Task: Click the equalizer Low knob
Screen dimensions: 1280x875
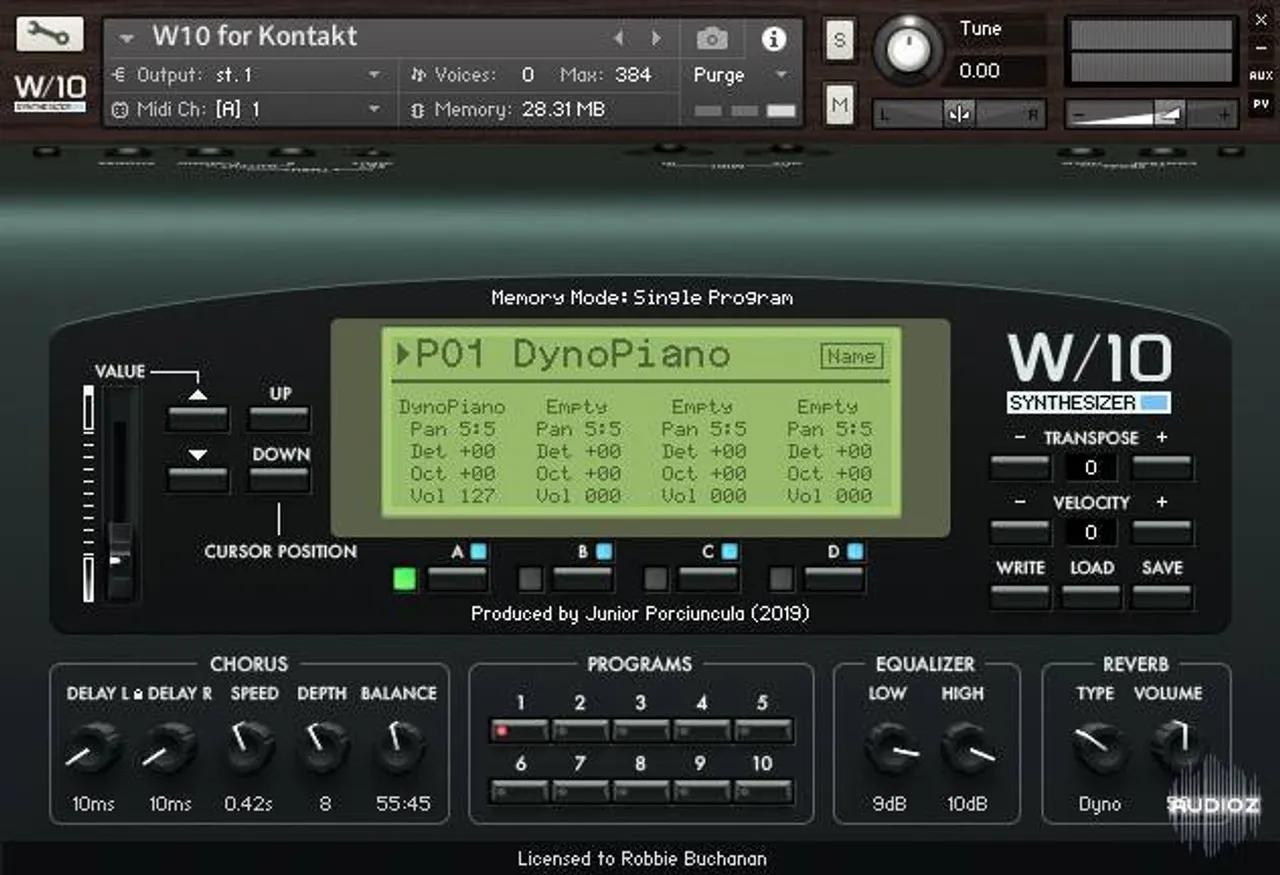Action: [890, 747]
